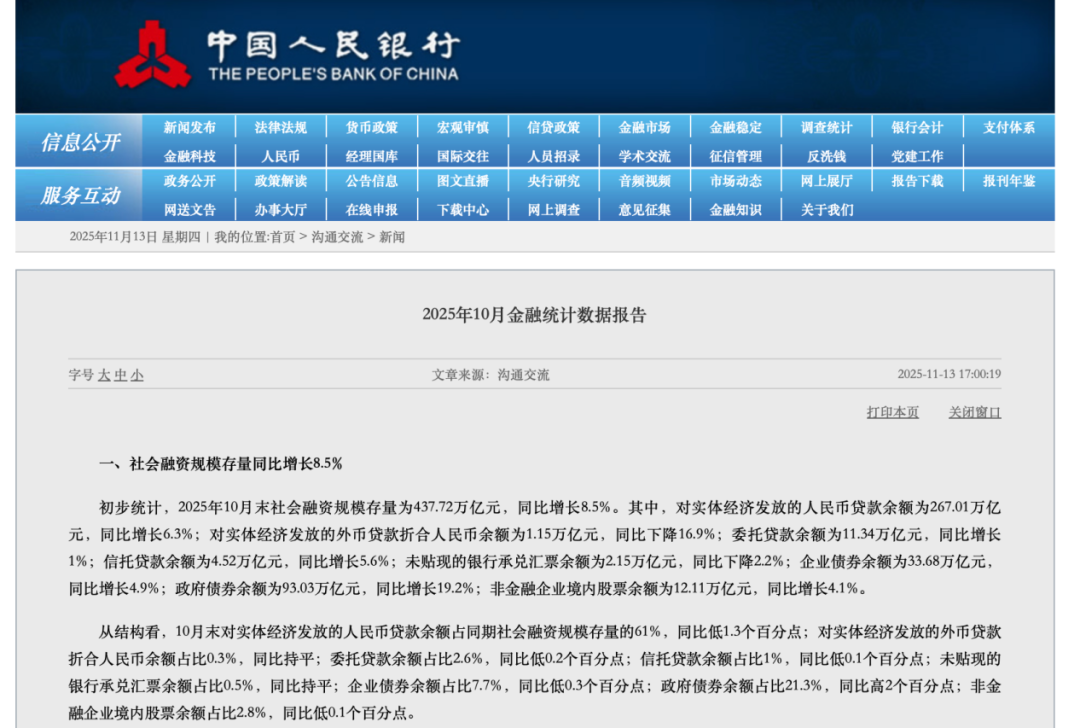Go to the 调查统计 section
1080x728 pixels.
827,127
